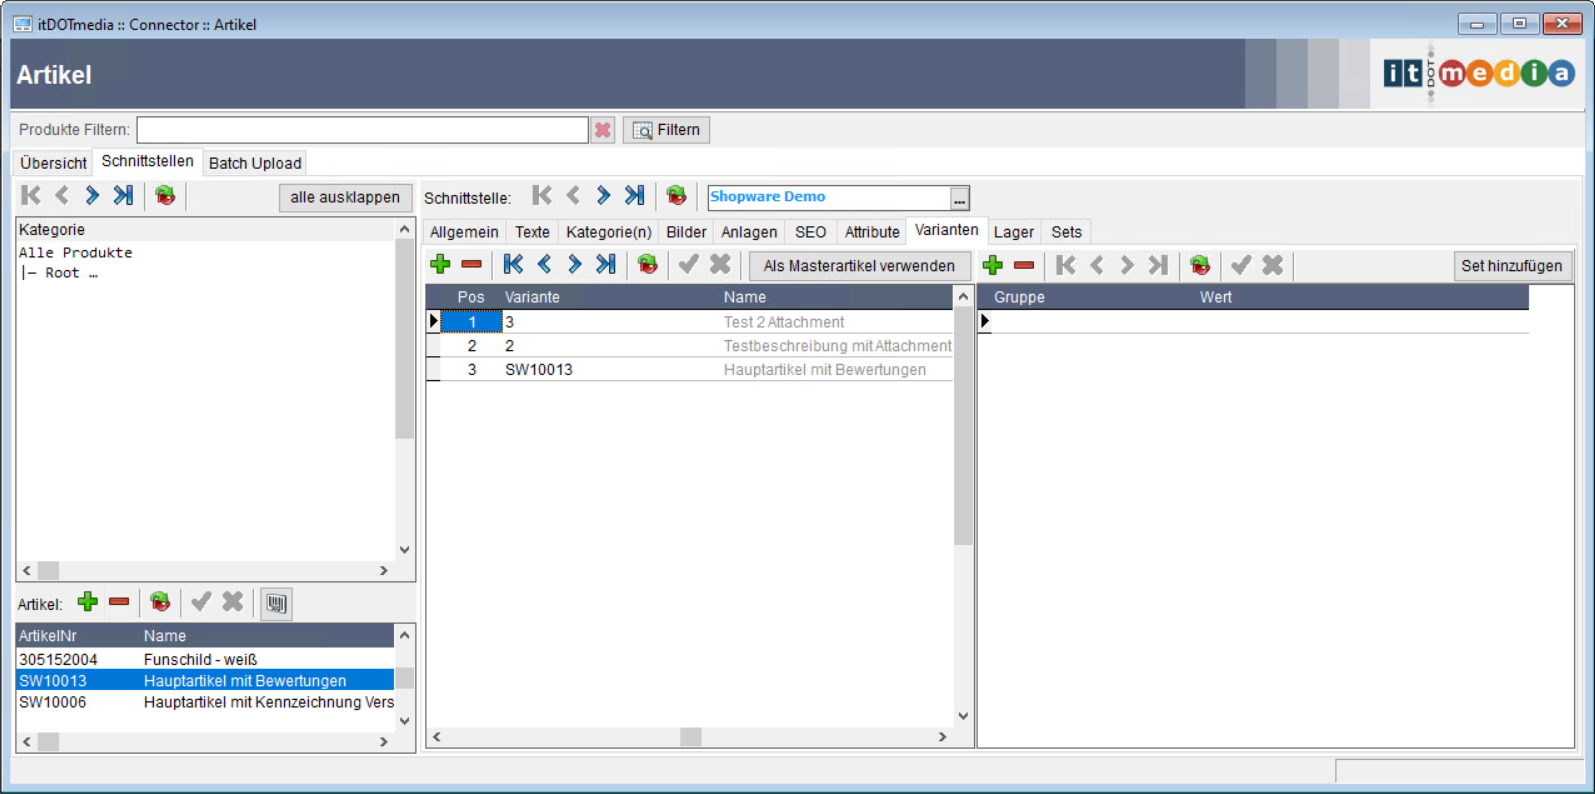Click into the Produkte Filtern input field
The height and width of the screenshot is (794, 1595).
click(362, 130)
